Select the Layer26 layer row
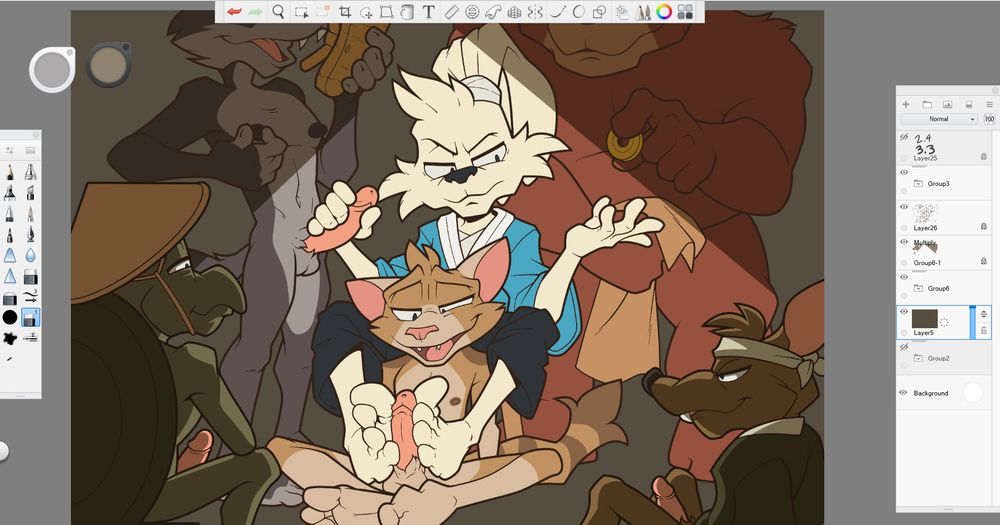 tap(945, 218)
